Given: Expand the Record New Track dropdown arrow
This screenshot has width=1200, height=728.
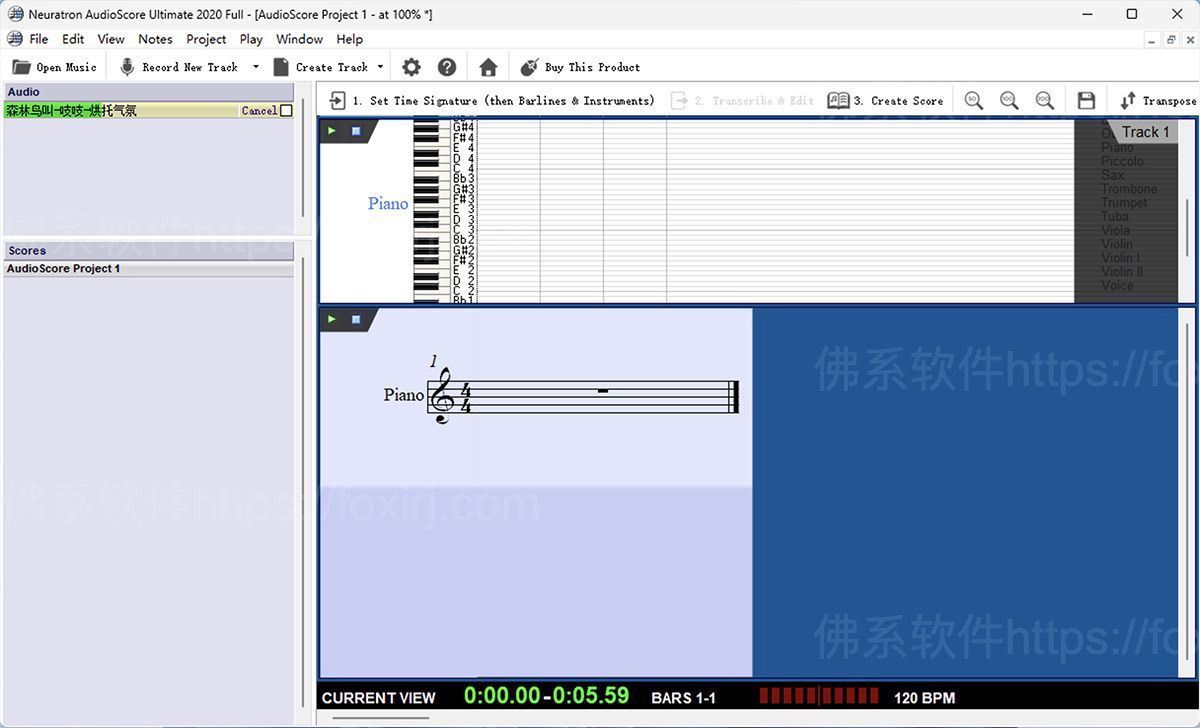Looking at the screenshot, I should 255,67.
